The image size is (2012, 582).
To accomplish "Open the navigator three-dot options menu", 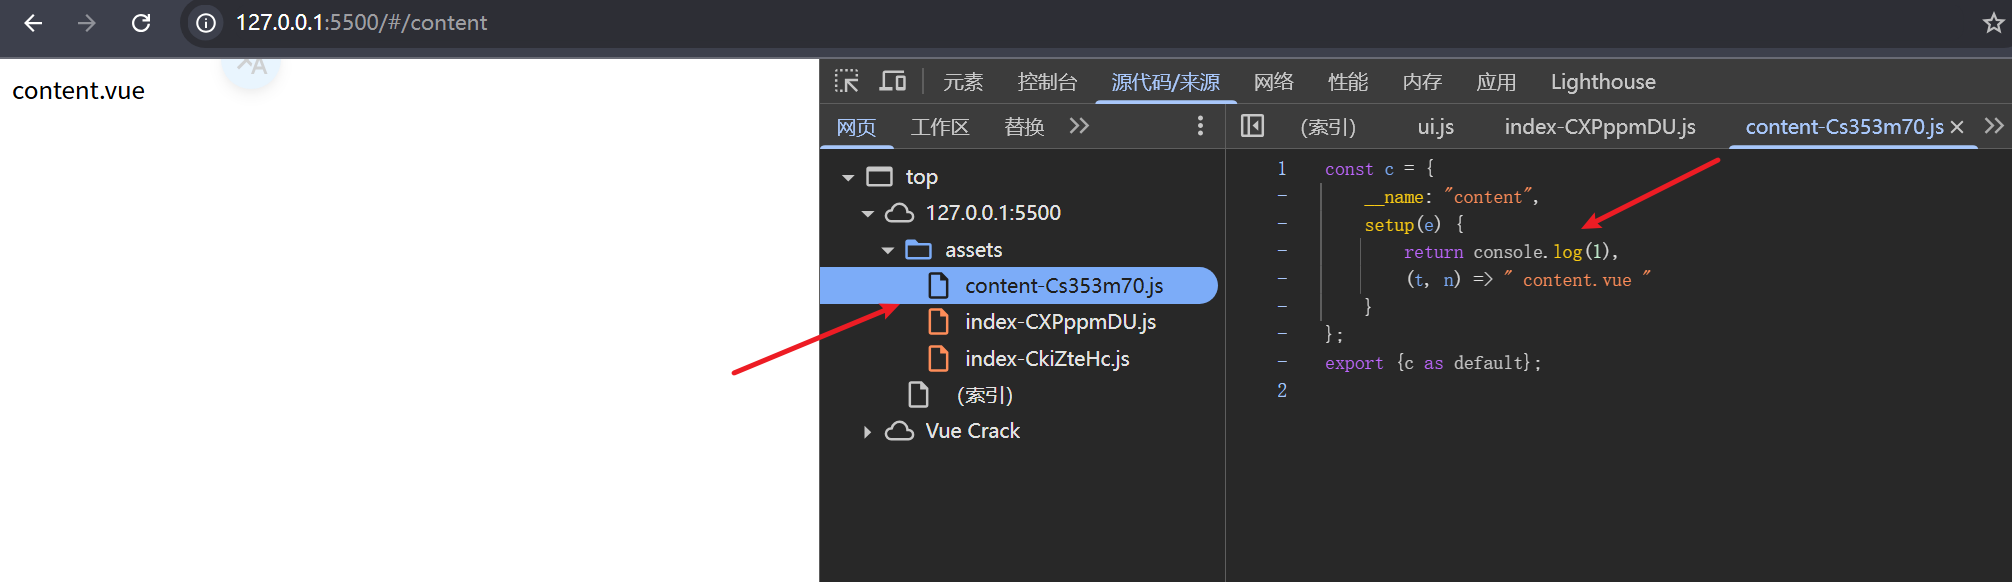I will (1200, 126).
